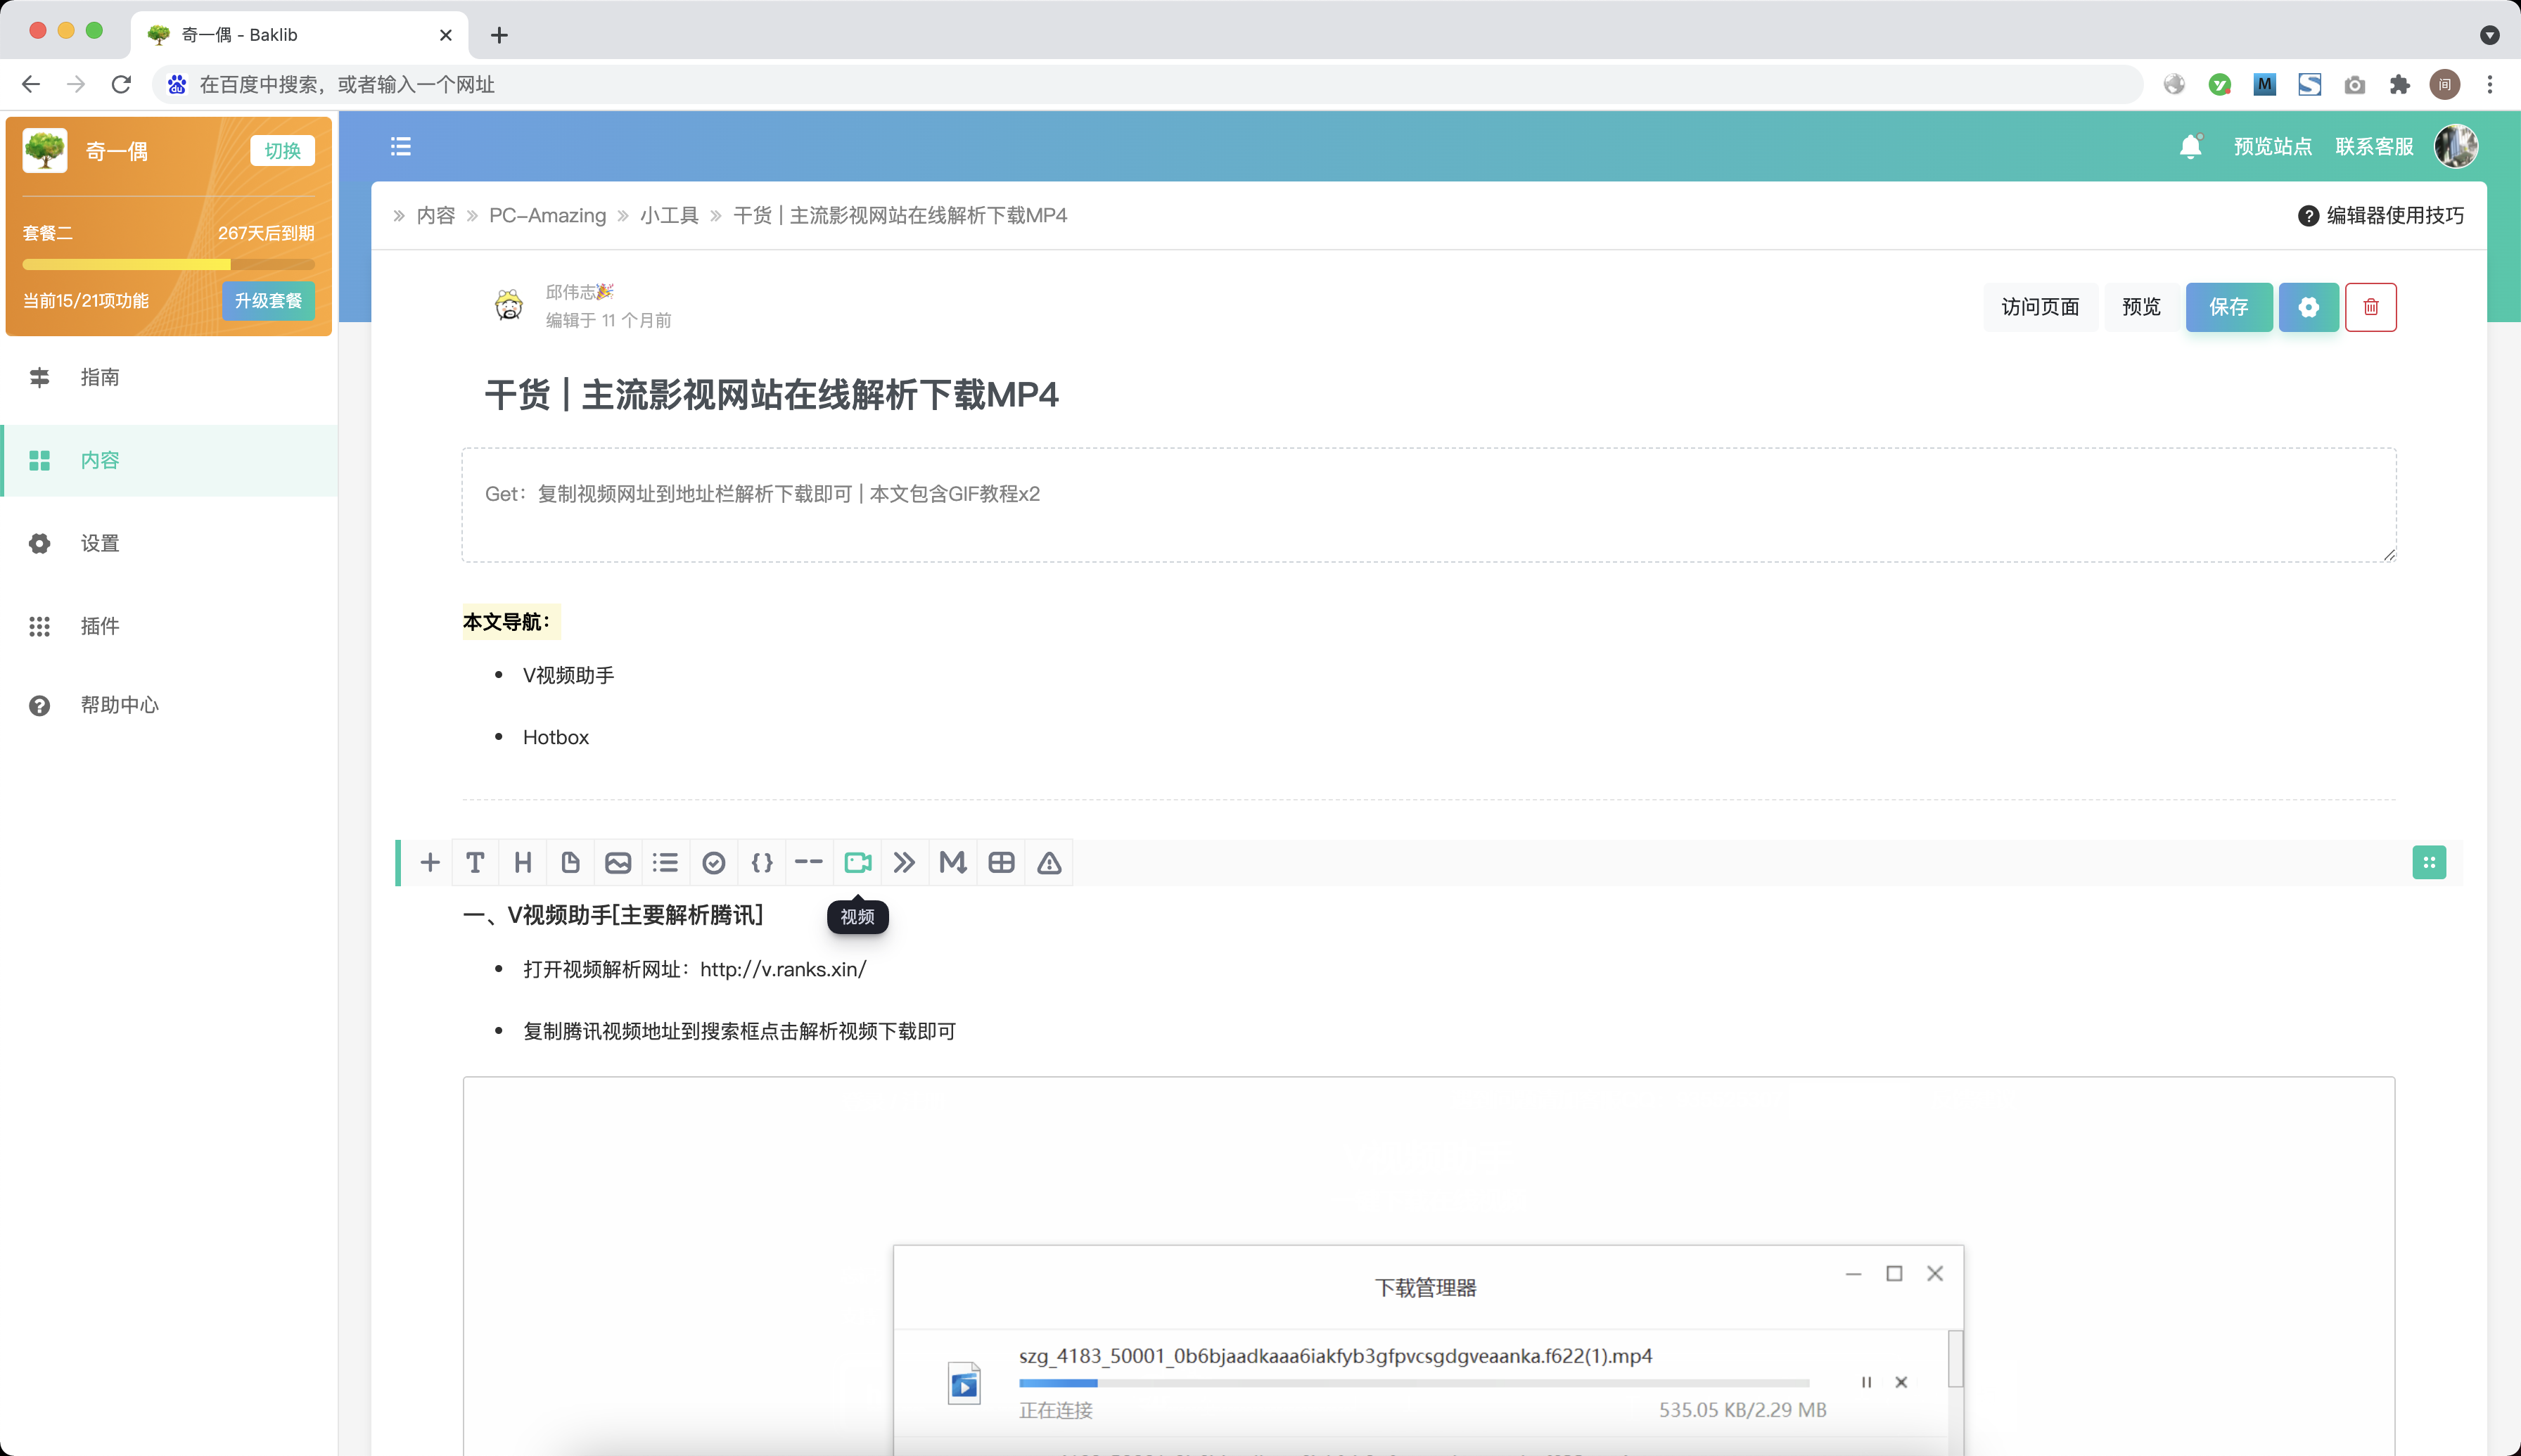Open notifications via the bell icon
Image resolution: width=2521 pixels, height=1456 pixels.
pos(2190,146)
